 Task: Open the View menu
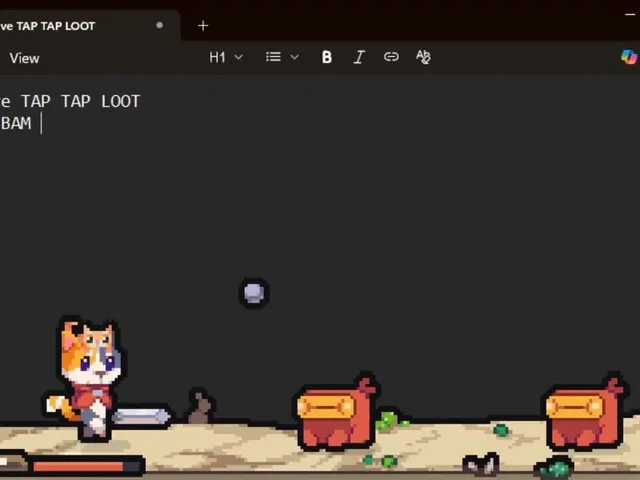pyautogui.click(x=24, y=58)
